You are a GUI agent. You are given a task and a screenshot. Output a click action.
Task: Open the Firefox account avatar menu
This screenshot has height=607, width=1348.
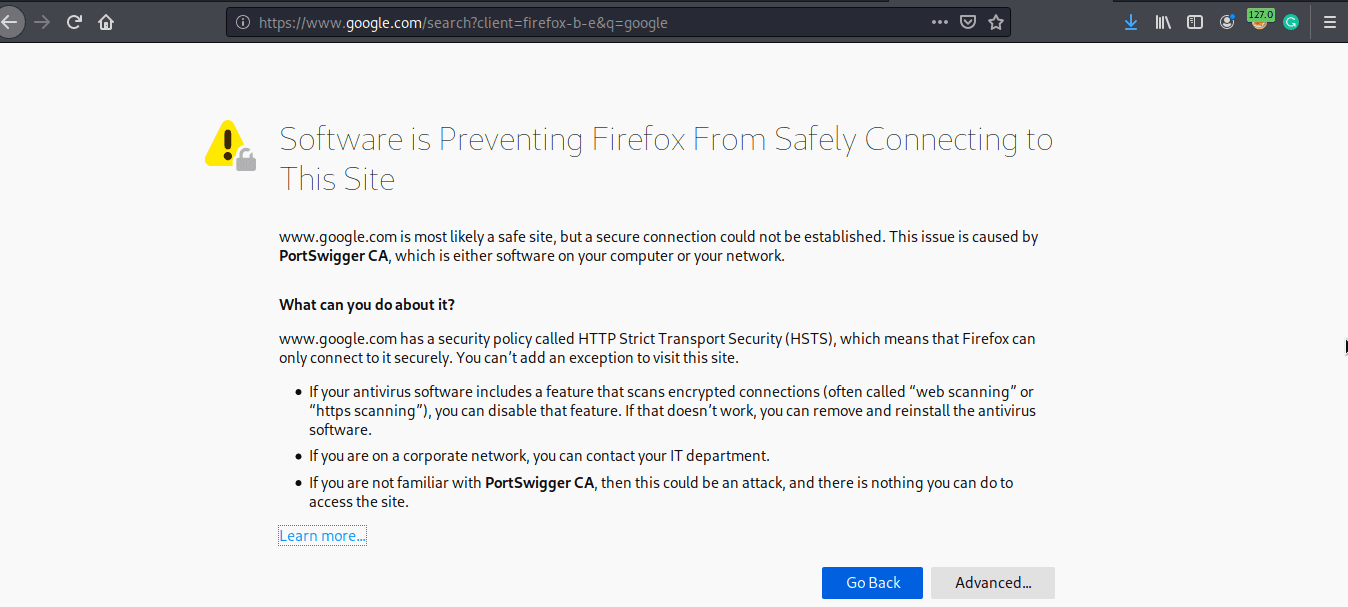pyautogui.click(x=1227, y=22)
